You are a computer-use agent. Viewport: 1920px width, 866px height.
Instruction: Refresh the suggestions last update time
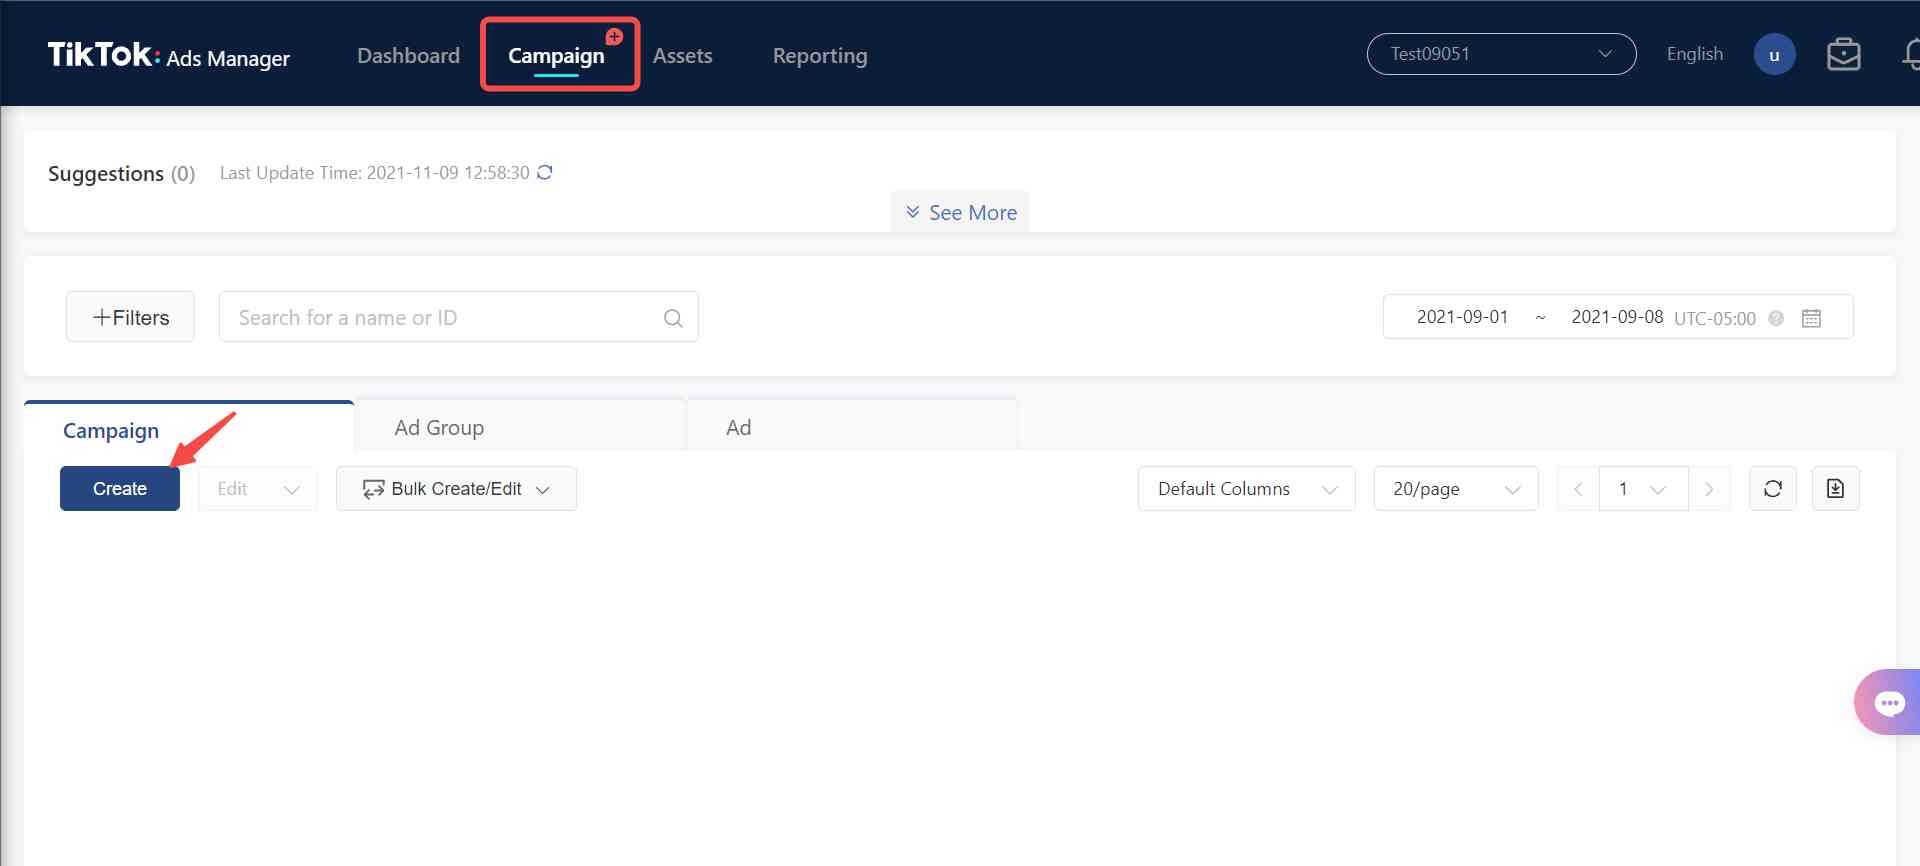tap(545, 172)
